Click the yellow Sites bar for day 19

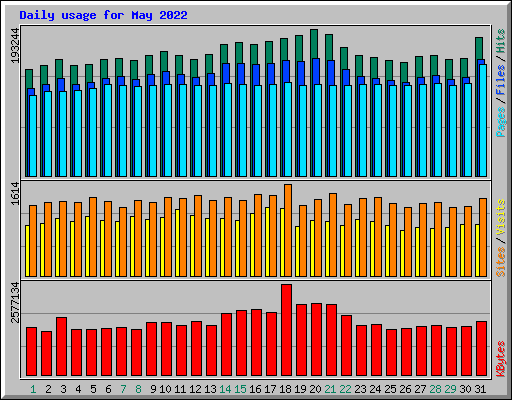[297, 252]
